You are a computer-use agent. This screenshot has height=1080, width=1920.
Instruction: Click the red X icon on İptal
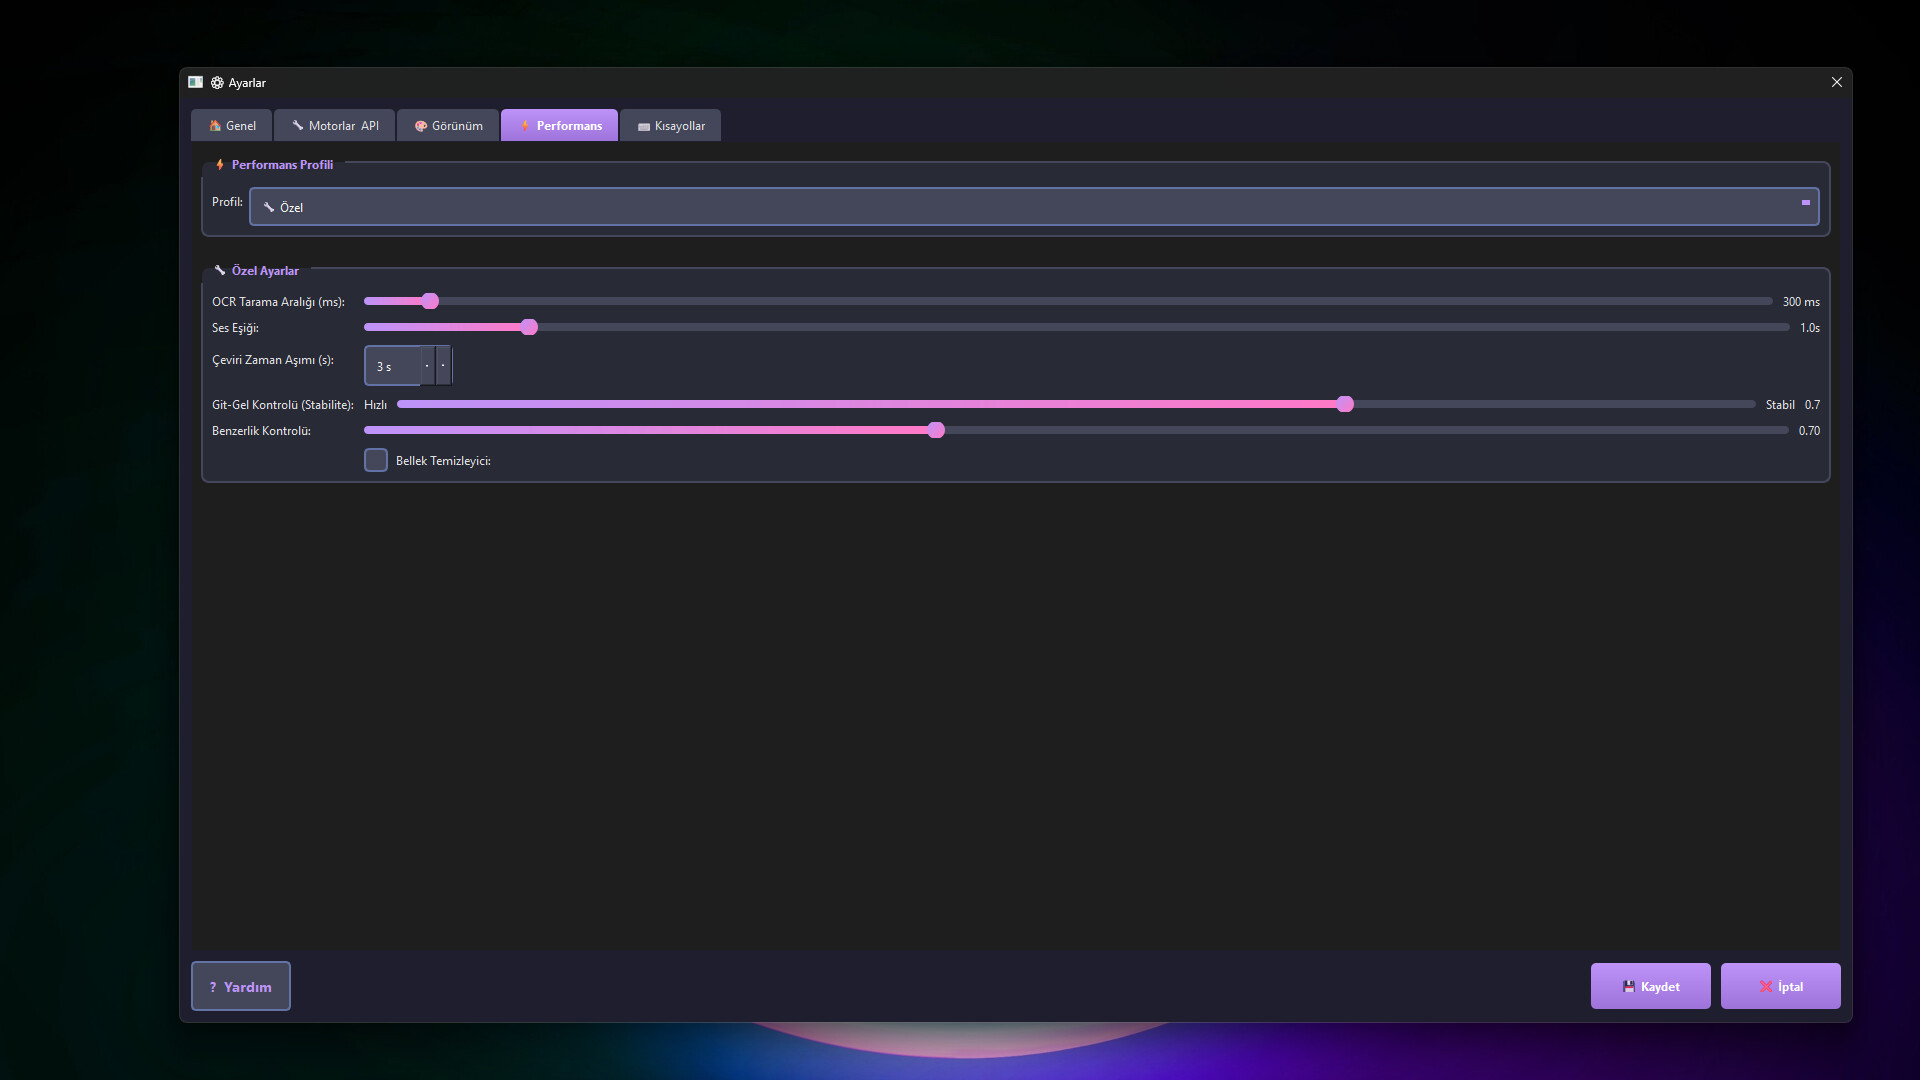click(1766, 987)
